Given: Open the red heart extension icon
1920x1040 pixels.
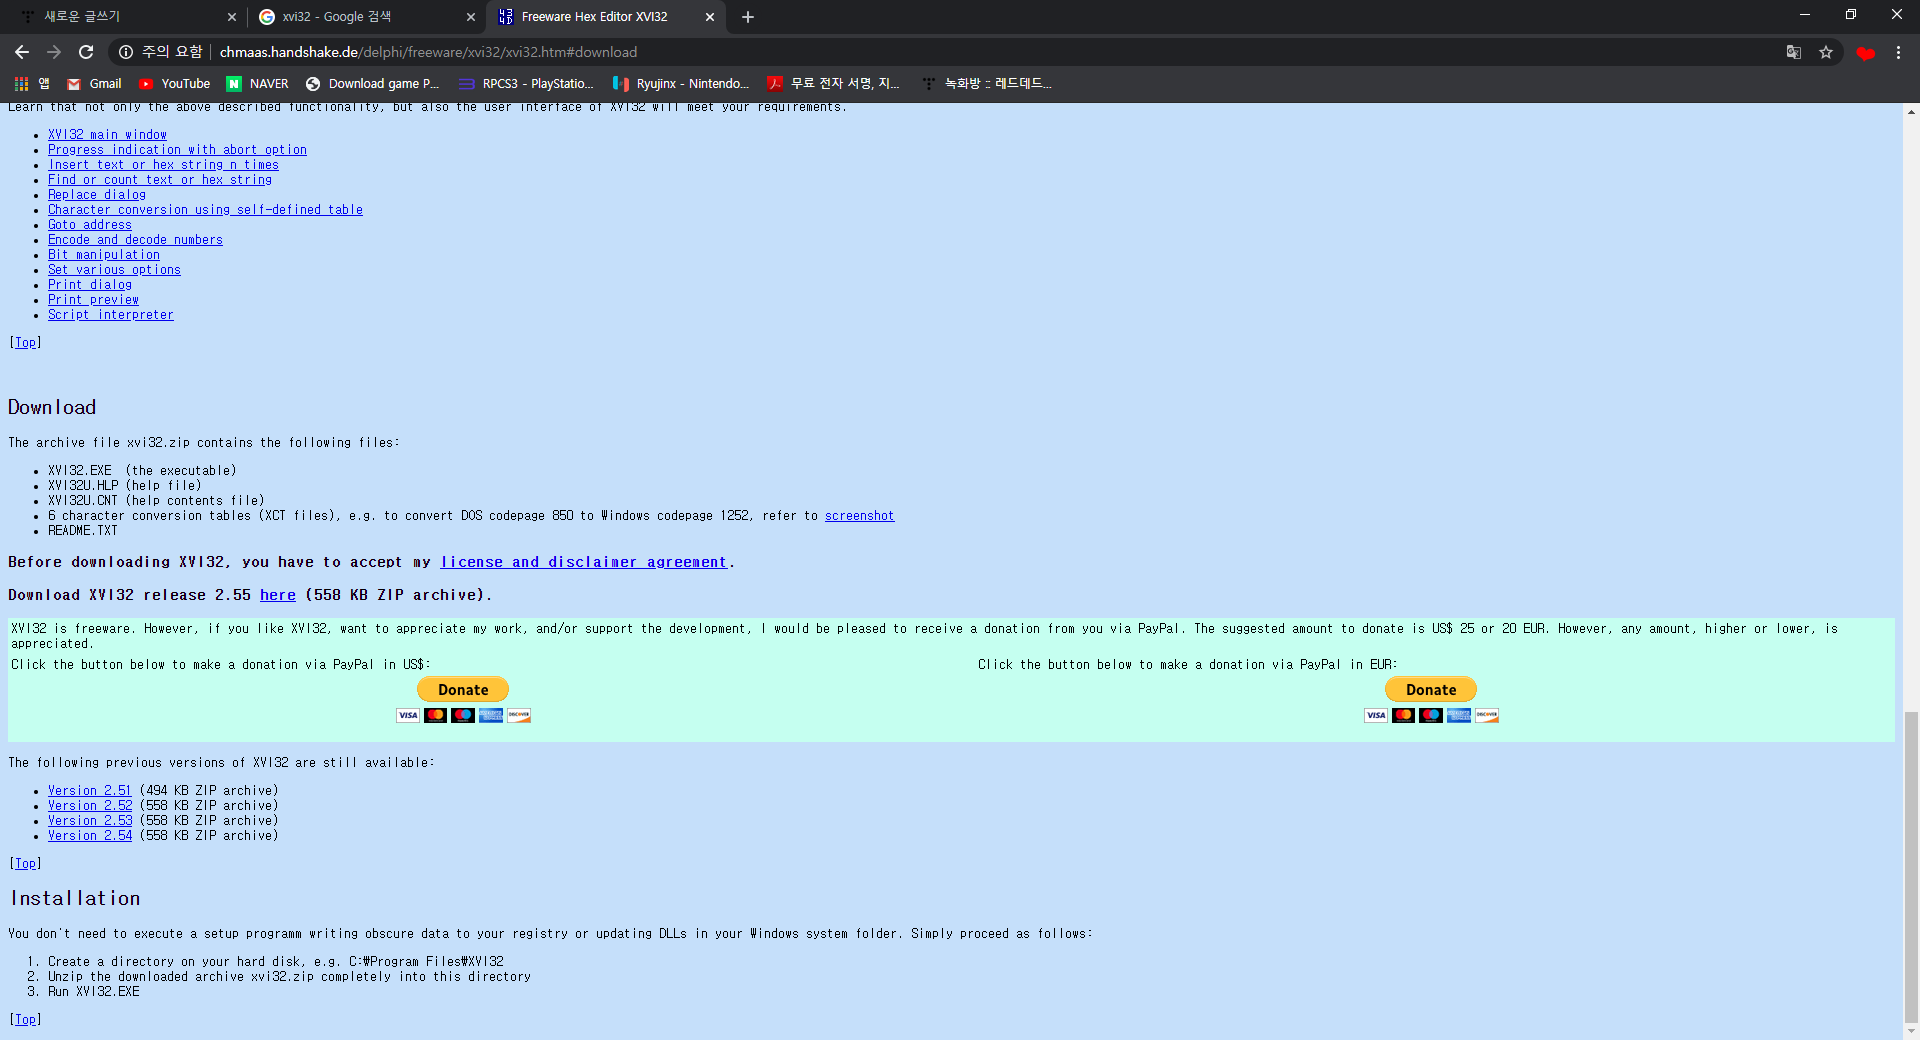Looking at the screenshot, I should pos(1865,53).
